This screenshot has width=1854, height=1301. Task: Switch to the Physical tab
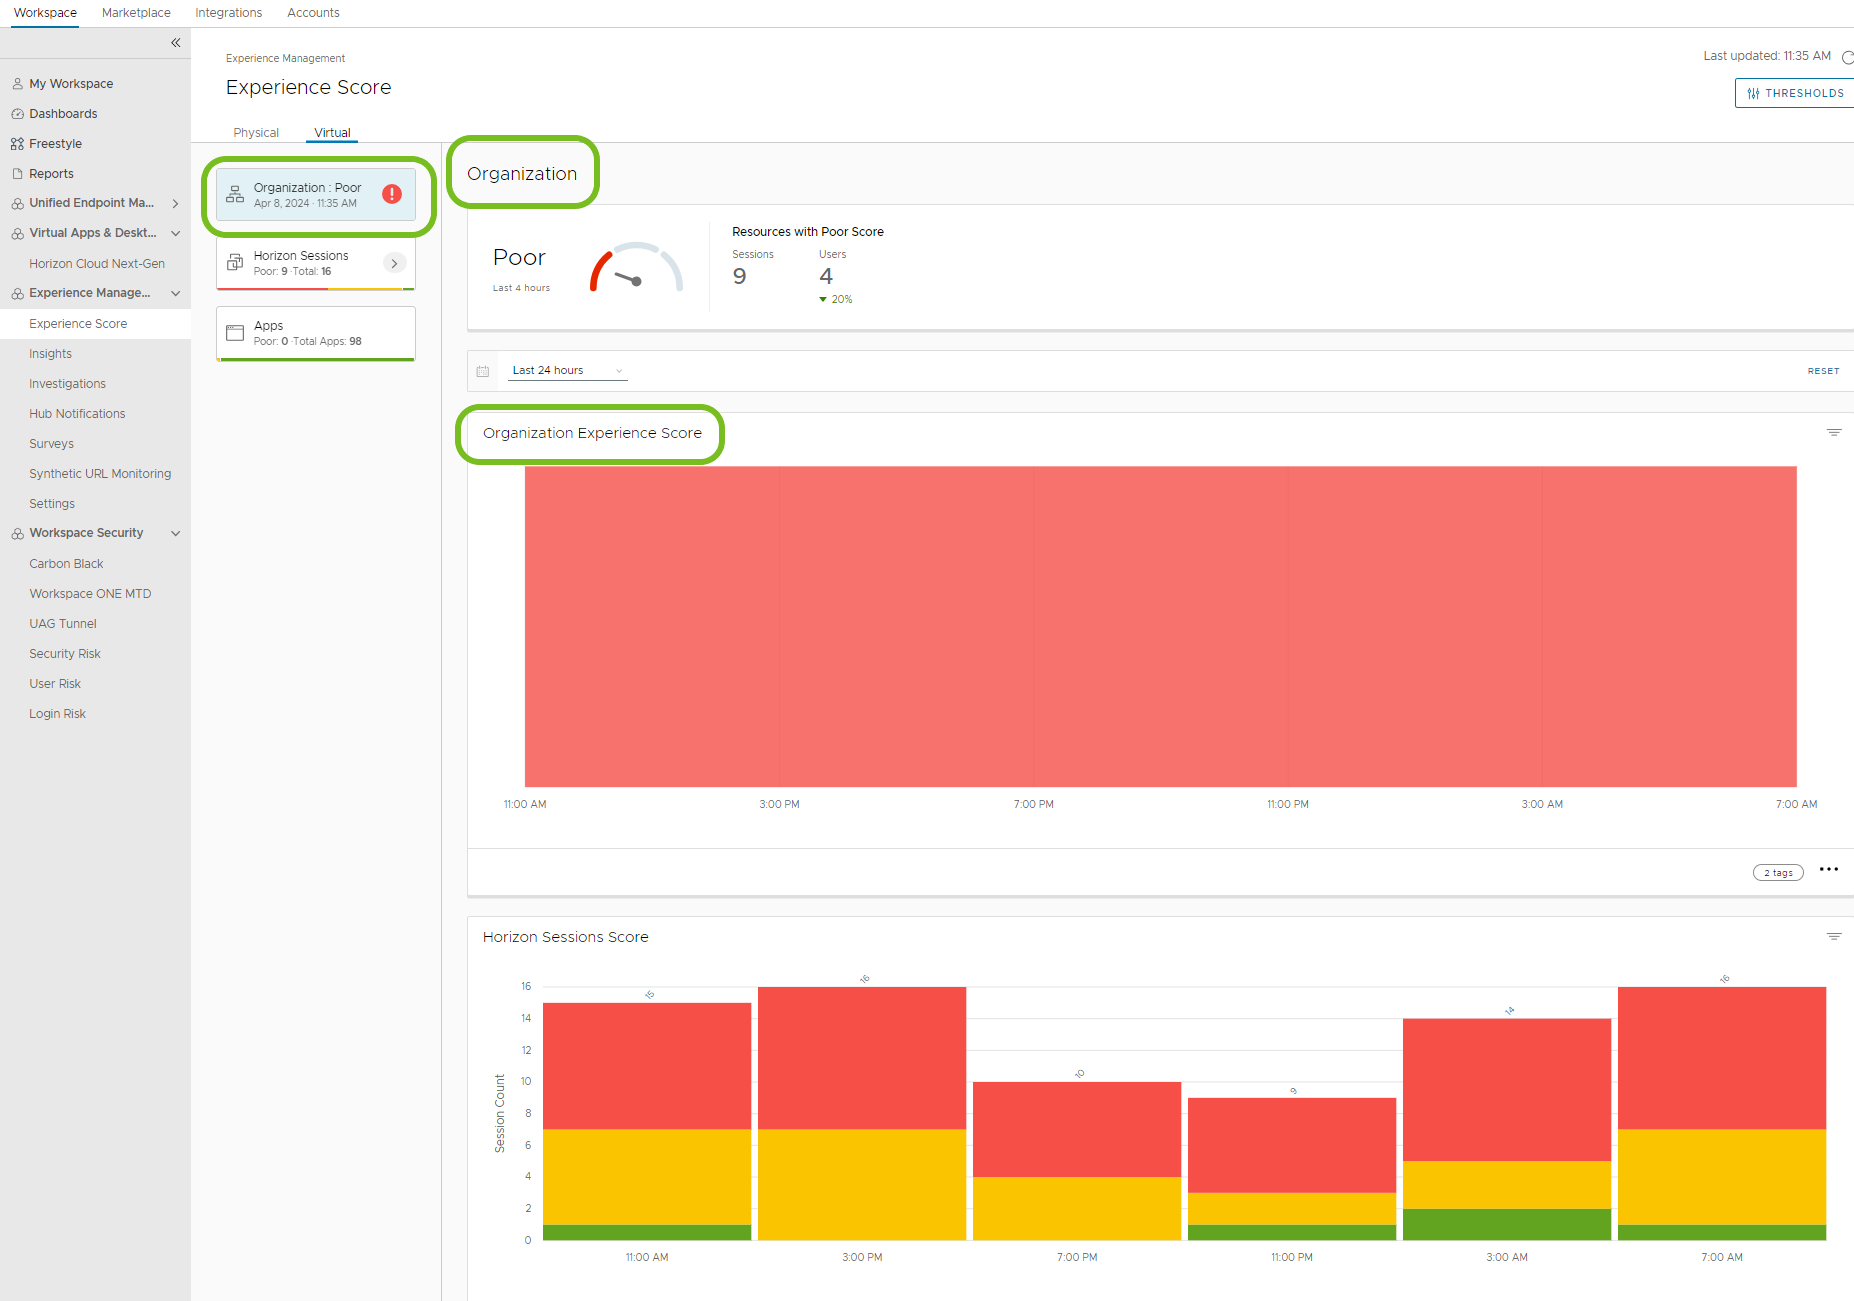tap(256, 133)
